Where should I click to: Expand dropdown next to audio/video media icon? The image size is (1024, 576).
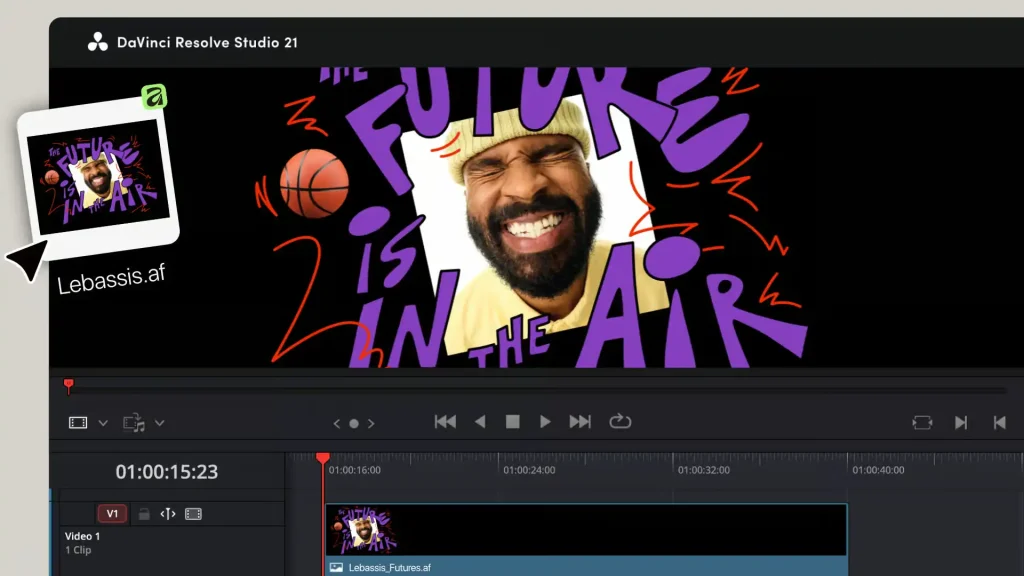pyautogui.click(x=160, y=423)
